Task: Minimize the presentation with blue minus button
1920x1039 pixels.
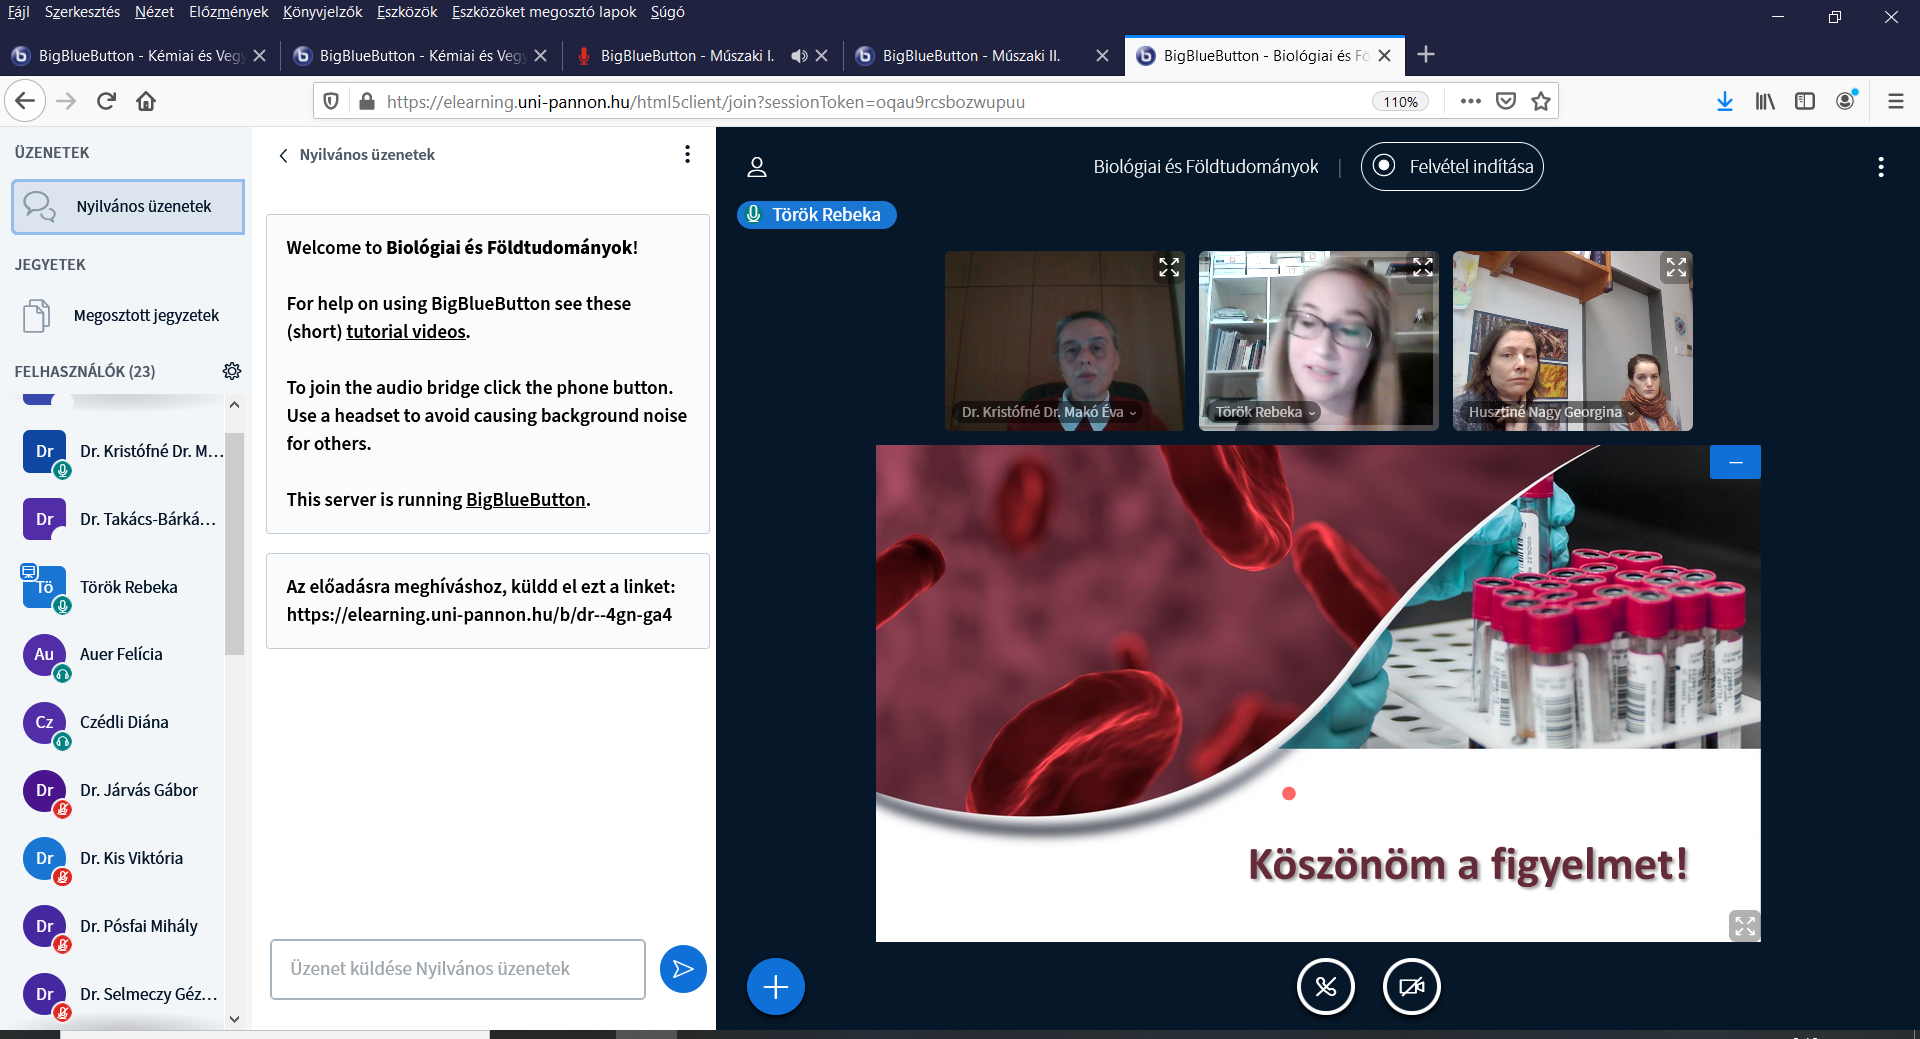Action: pyautogui.click(x=1735, y=462)
